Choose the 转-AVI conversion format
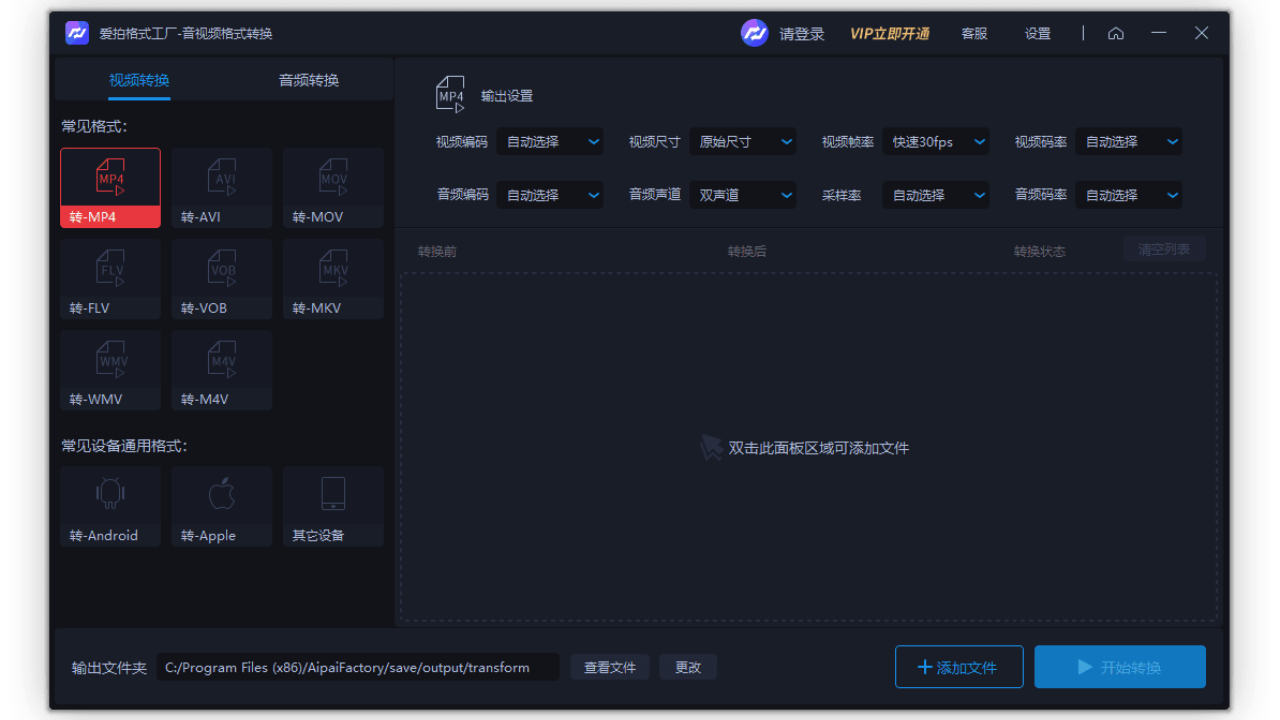Viewport: 1280px width, 720px height. point(221,186)
